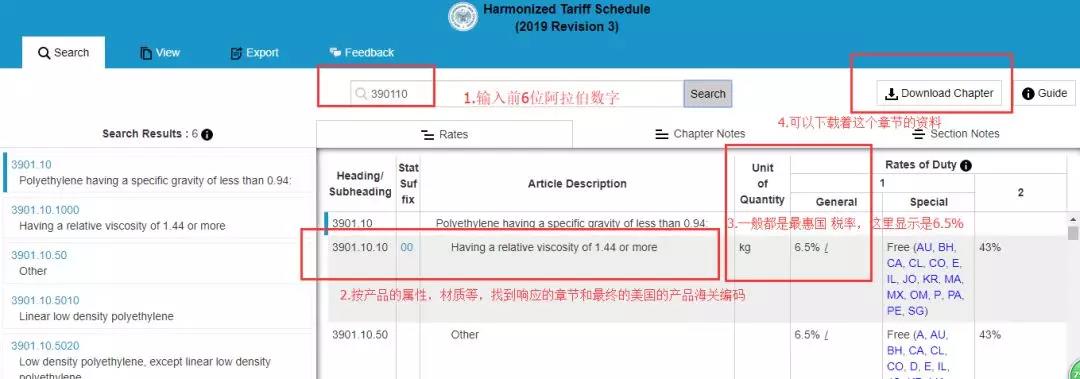This screenshot has width=1080, height=379.
Task: Click the 00 stat suffix link
Action: pos(407,247)
